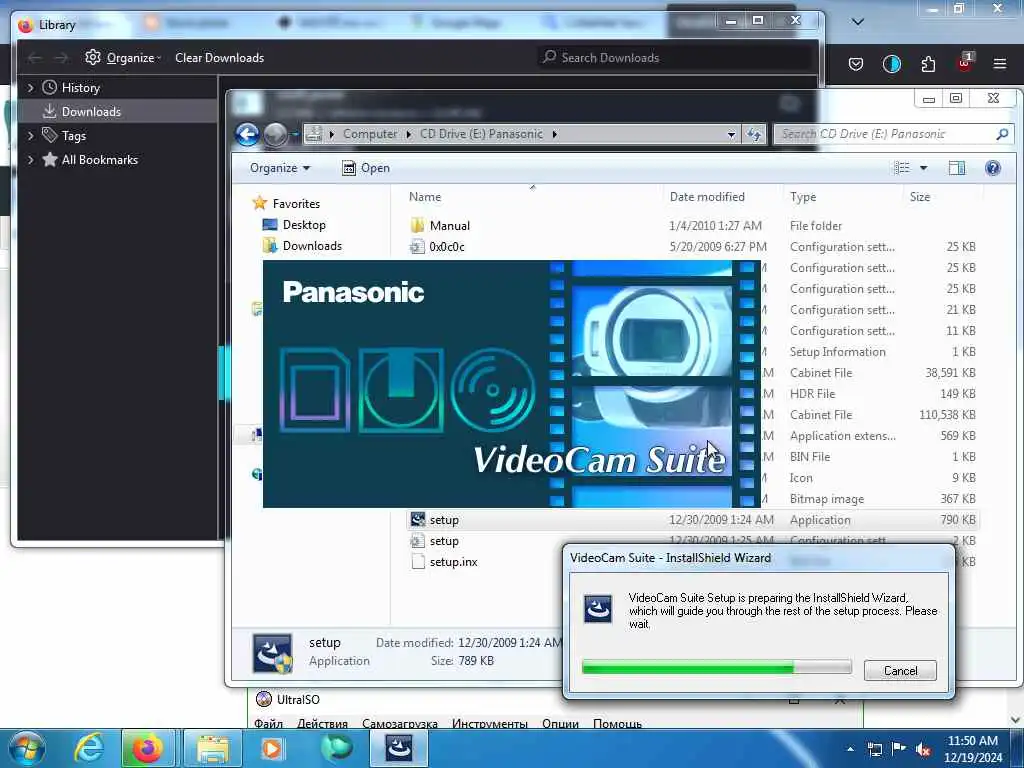Screen dimensions: 1024x768
Task: Open UltraISO Помощь menu
Action: (x=617, y=723)
